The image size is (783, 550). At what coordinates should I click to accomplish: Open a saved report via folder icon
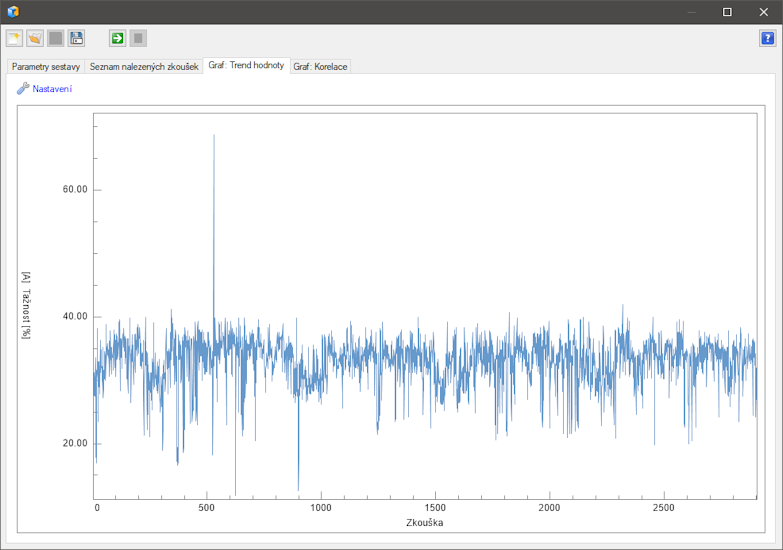[35, 38]
